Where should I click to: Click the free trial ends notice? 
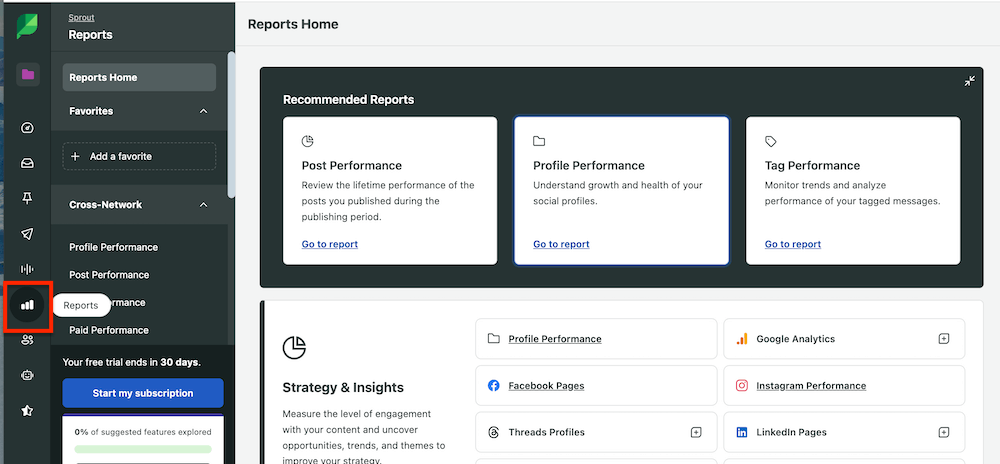tap(131, 362)
